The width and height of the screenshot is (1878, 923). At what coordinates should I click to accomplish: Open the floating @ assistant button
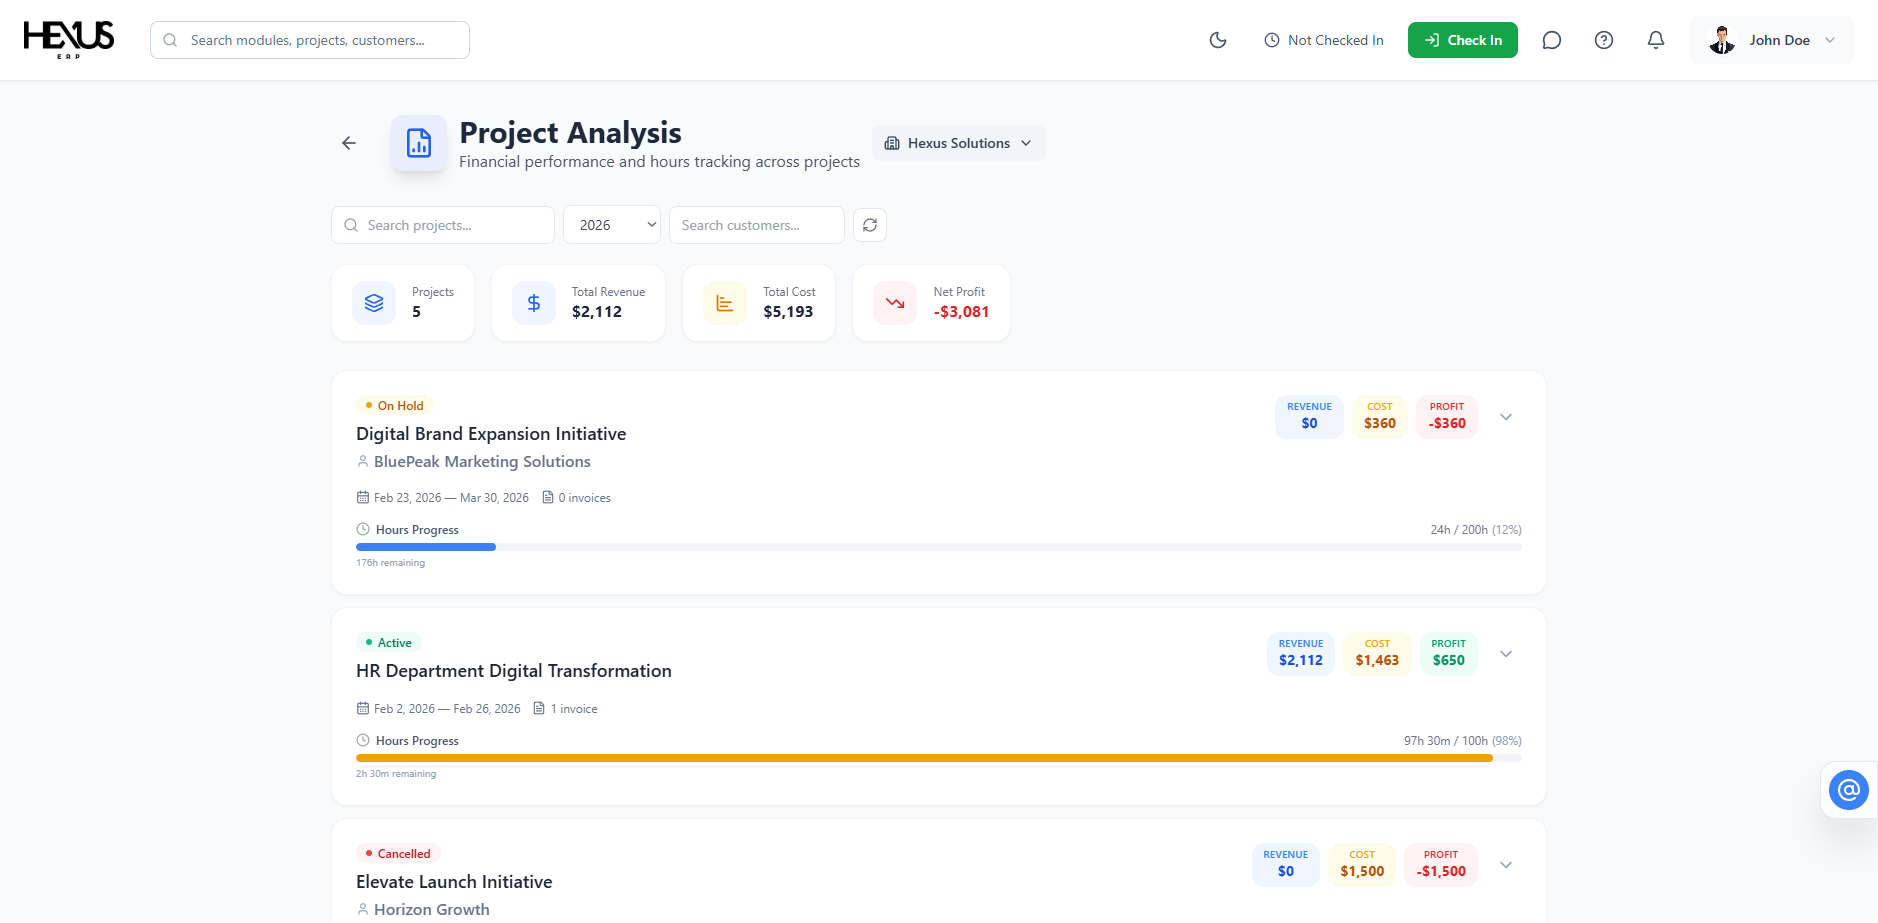click(1849, 790)
